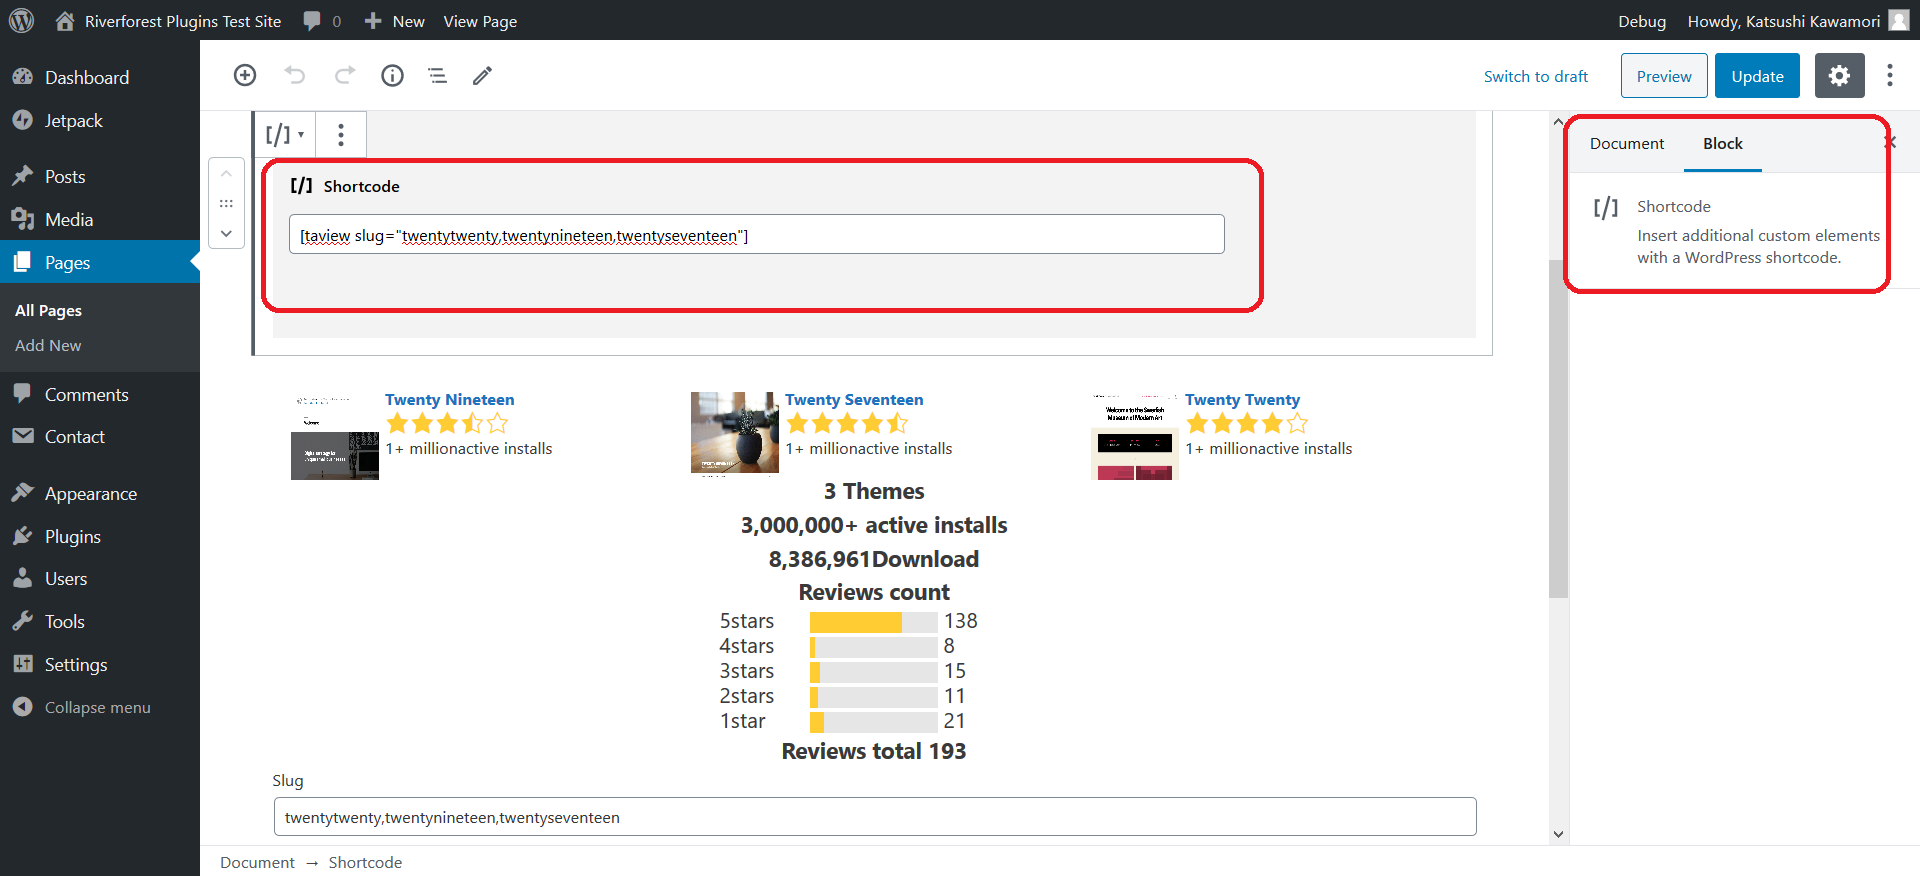Undo the last change
The width and height of the screenshot is (1920, 876).
tap(294, 75)
